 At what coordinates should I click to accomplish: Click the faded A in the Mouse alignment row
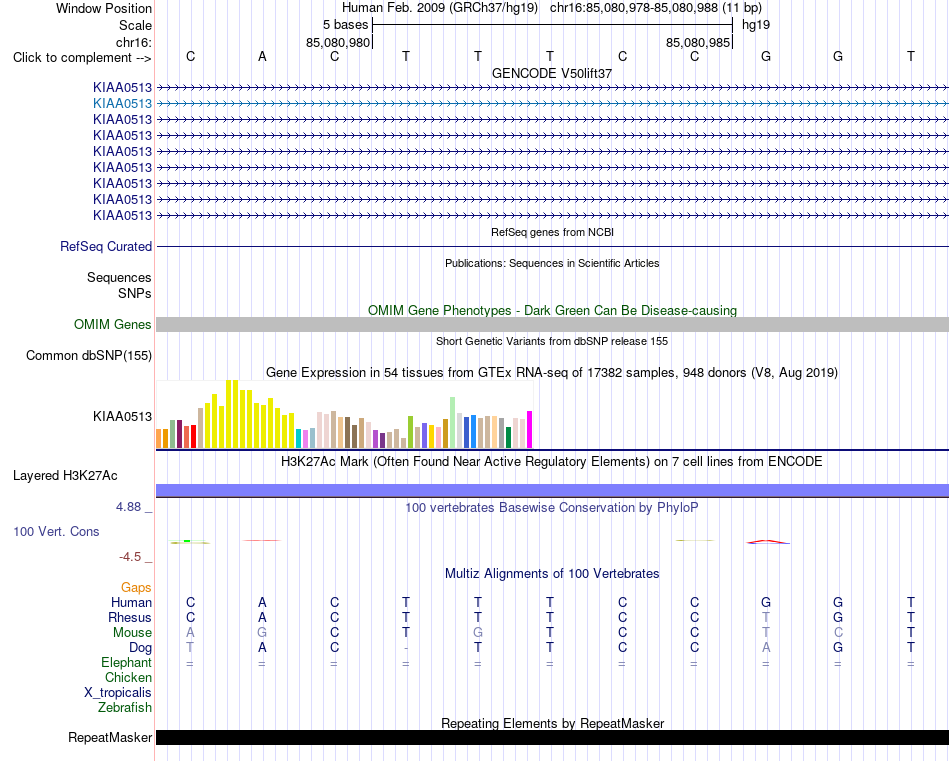click(x=190, y=633)
